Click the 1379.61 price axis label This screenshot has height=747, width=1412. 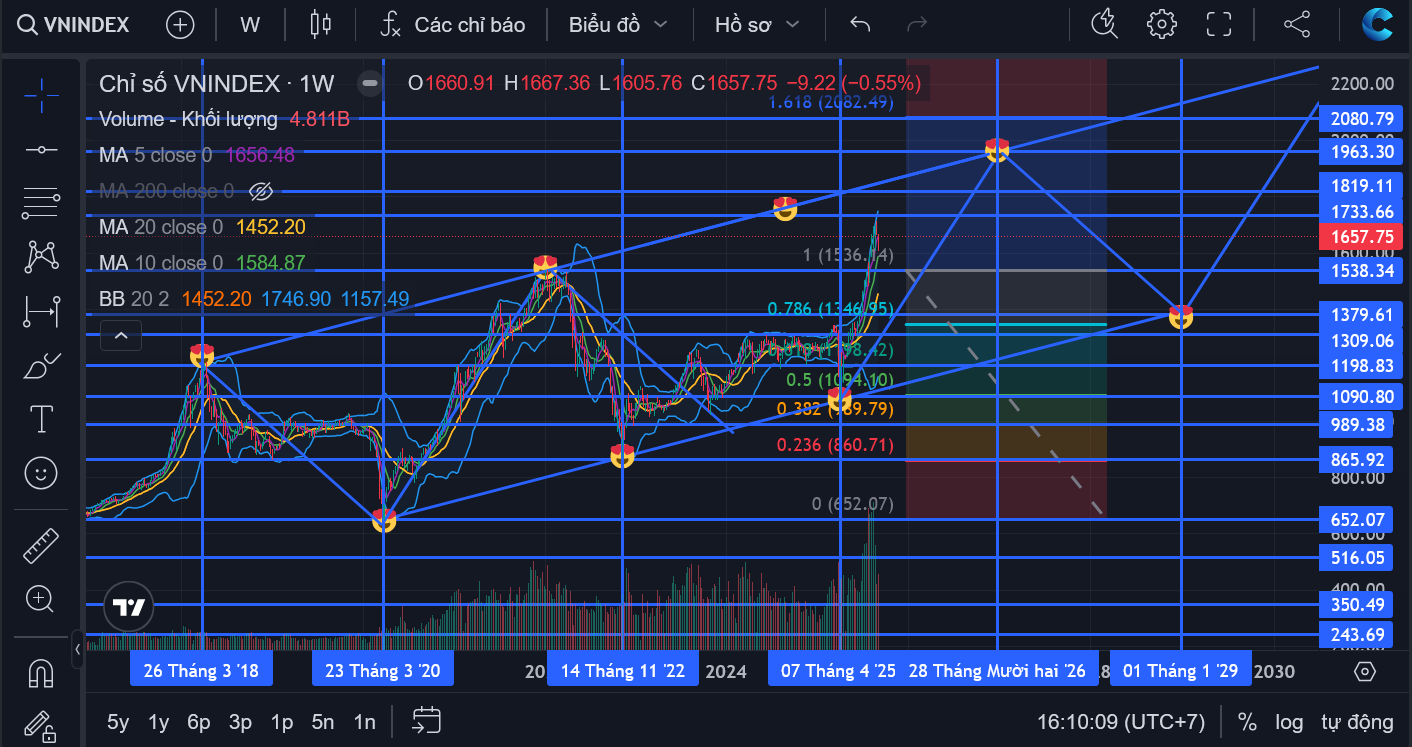click(1362, 315)
